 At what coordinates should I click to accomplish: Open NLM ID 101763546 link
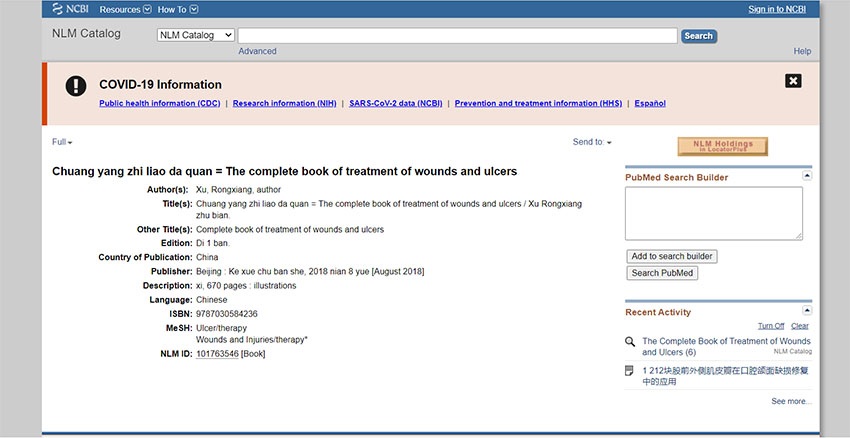[217, 353]
